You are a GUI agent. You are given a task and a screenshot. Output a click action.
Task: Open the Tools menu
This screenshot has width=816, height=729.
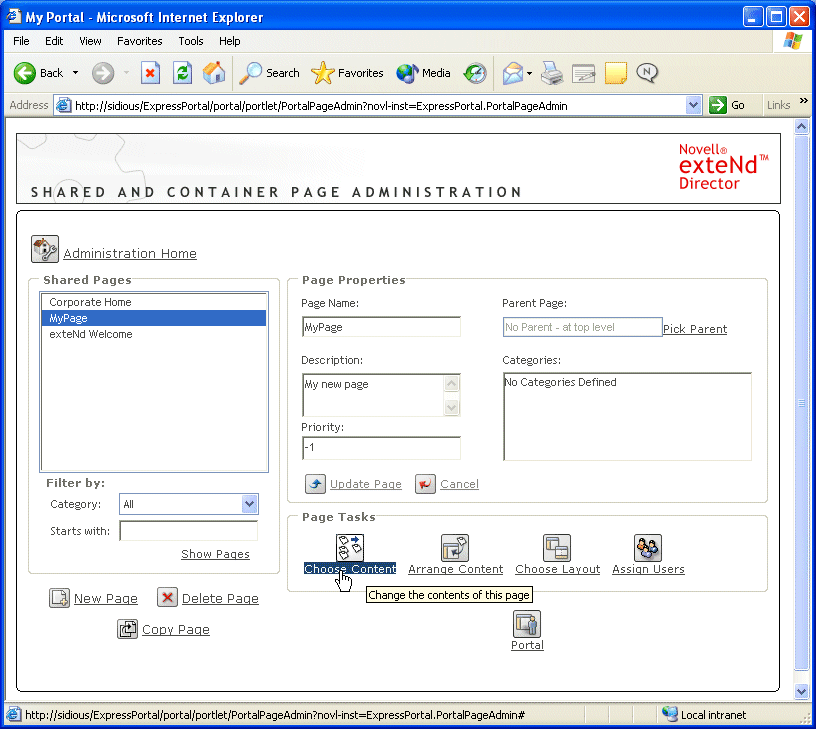pyautogui.click(x=191, y=41)
